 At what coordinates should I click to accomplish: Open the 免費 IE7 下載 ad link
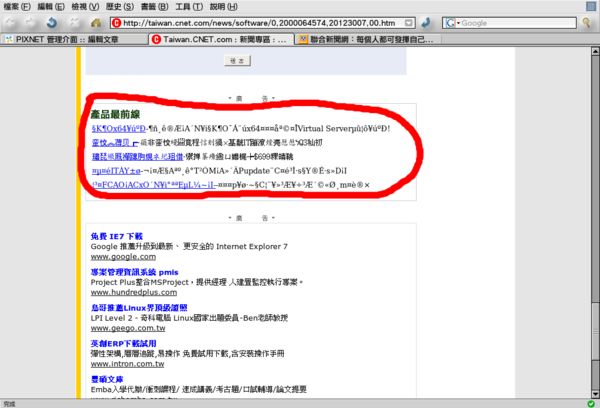[117, 237]
